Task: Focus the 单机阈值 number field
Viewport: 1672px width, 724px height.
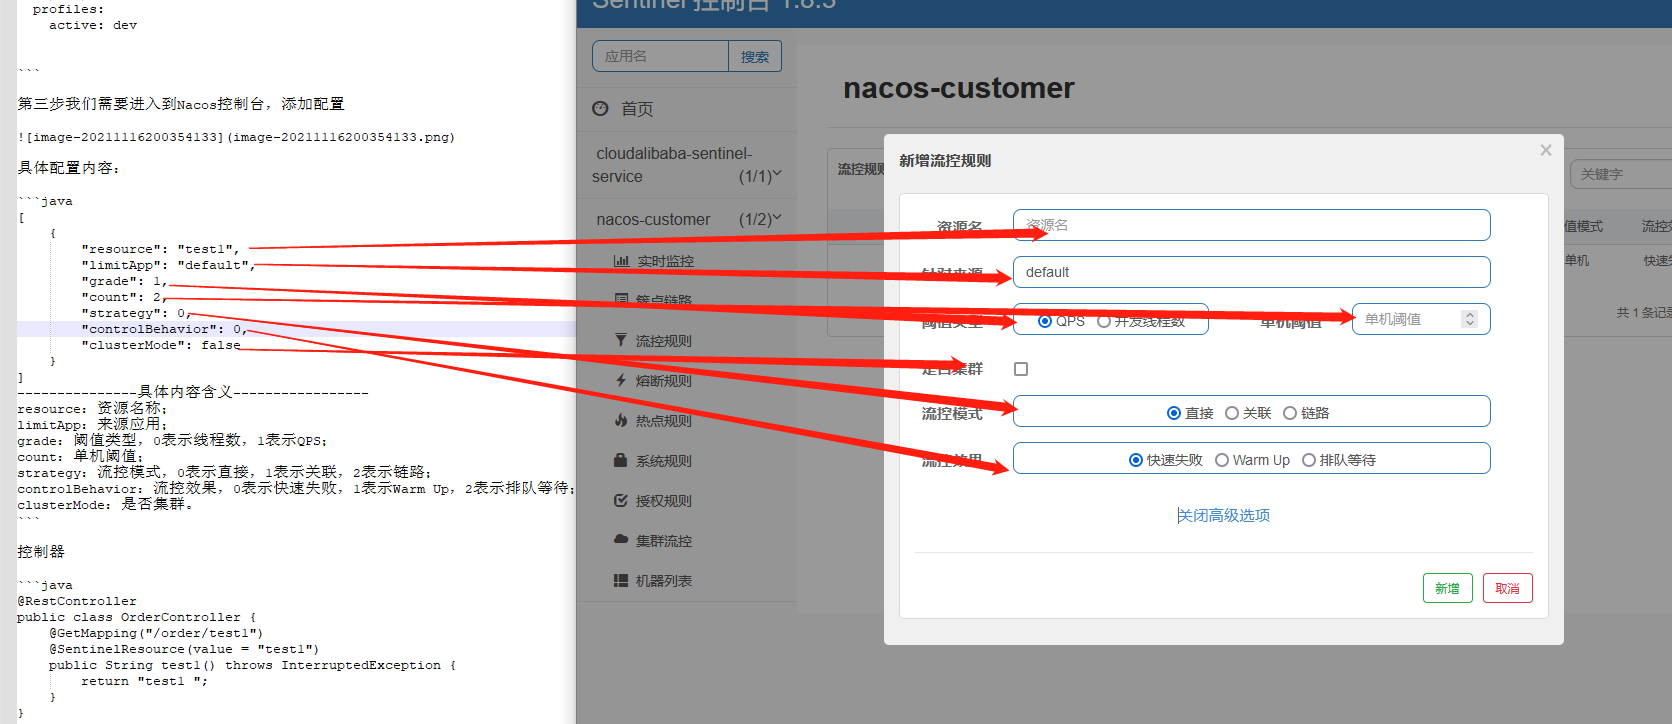Action: 1421,319
